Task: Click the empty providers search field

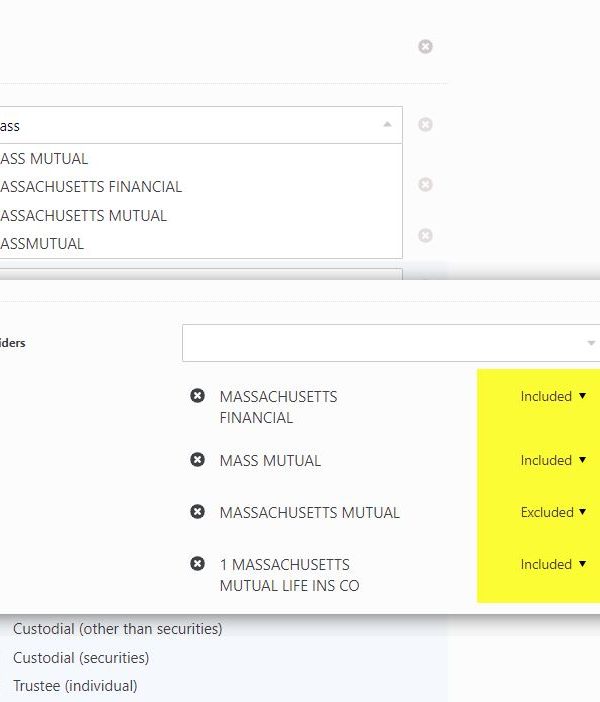Action: coord(380,343)
